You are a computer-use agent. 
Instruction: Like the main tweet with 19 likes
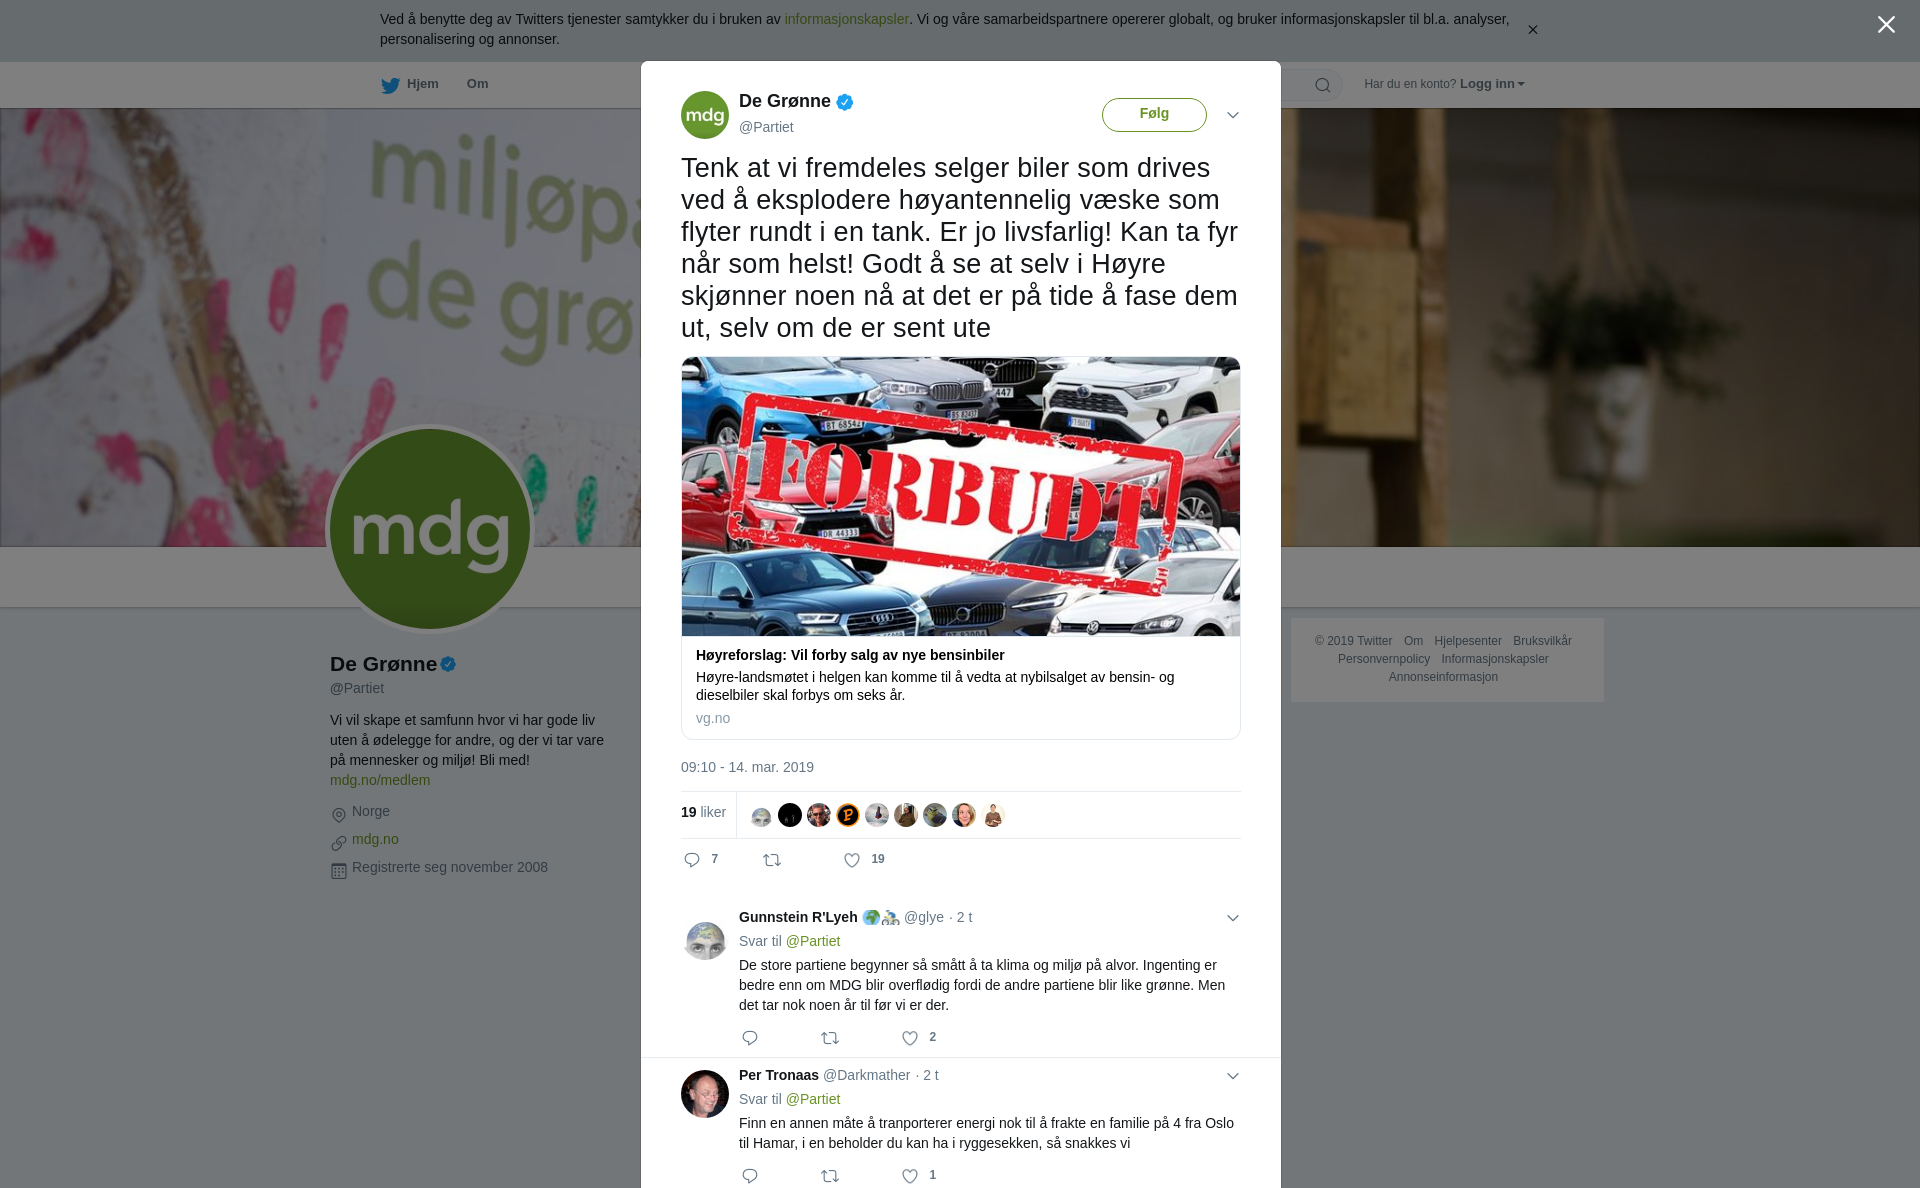pos(852,860)
